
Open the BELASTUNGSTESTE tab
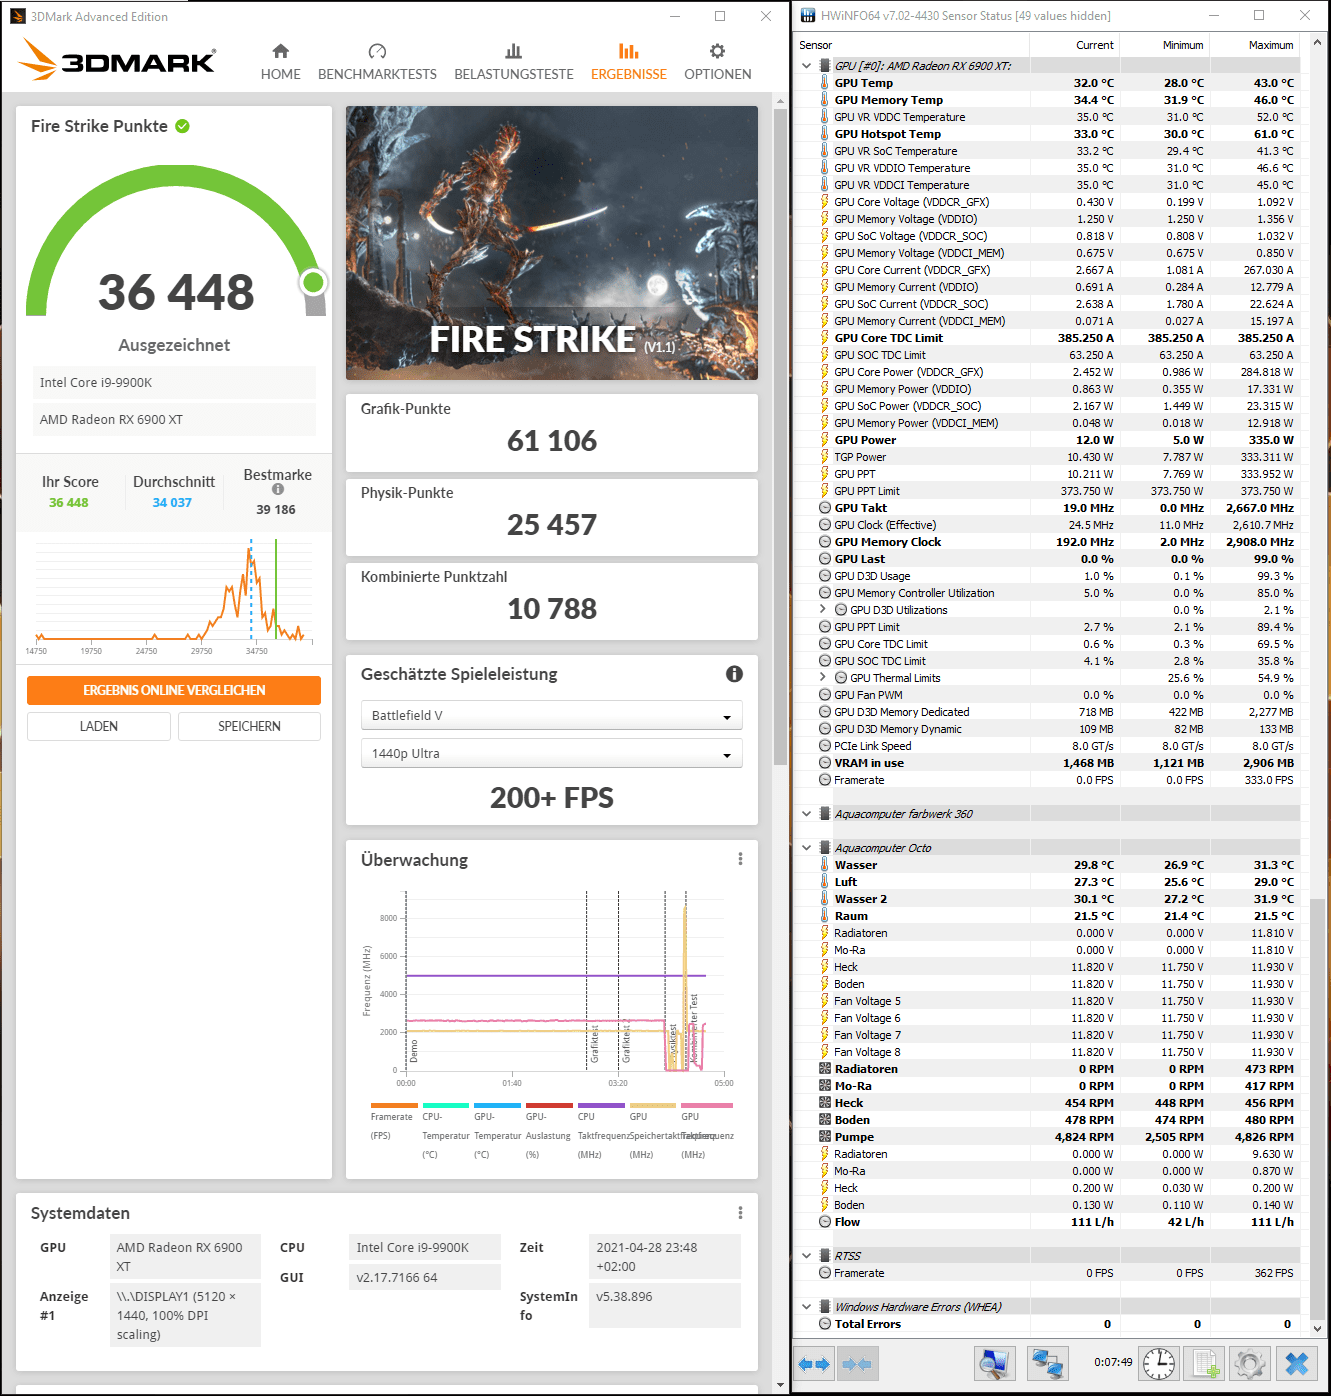point(514,62)
